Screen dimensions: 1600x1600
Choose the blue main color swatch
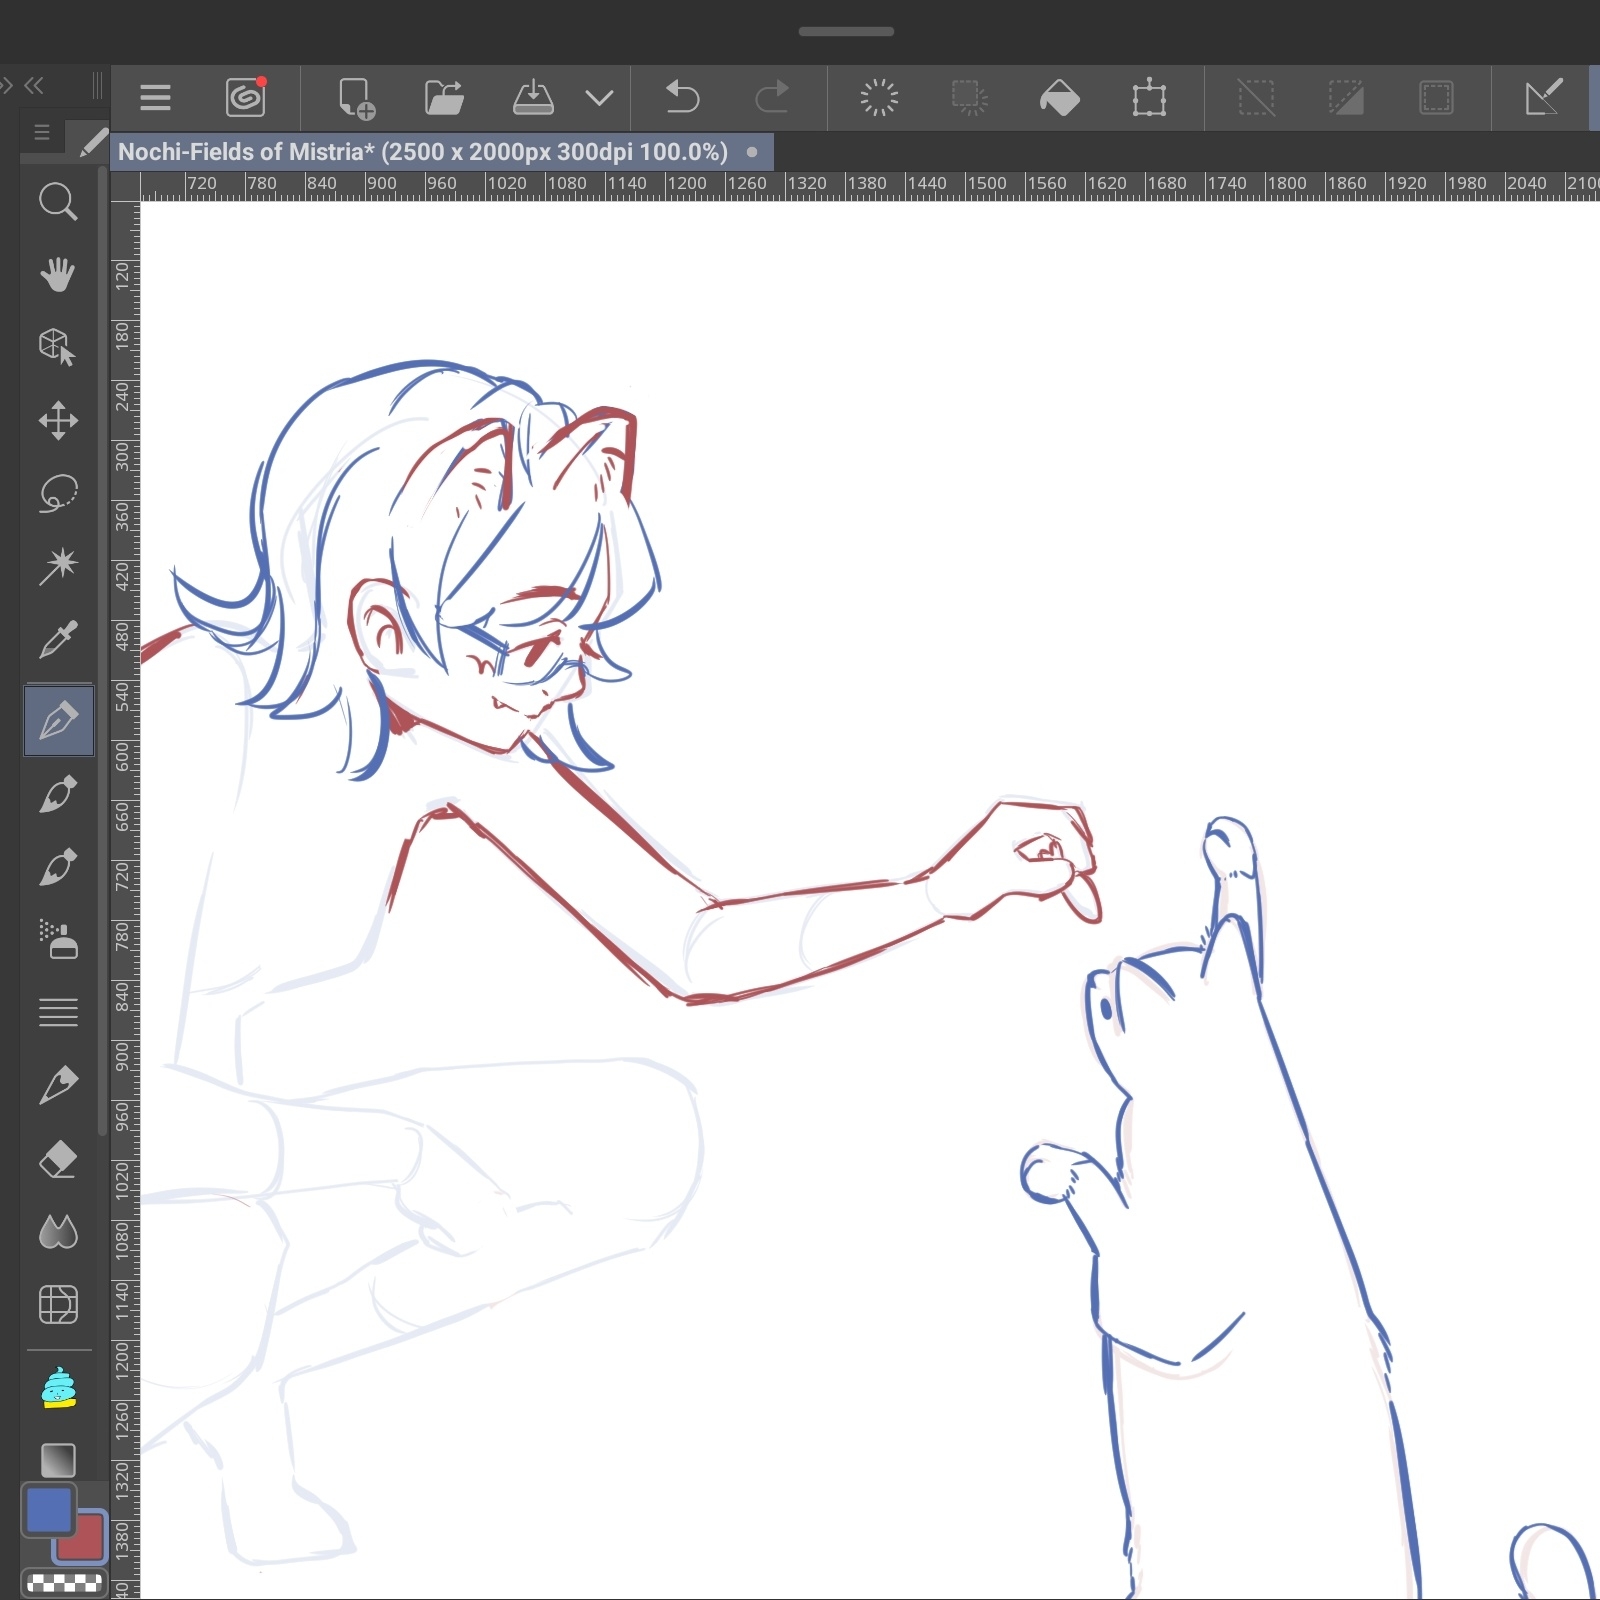pyautogui.click(x=48, y=1510)
